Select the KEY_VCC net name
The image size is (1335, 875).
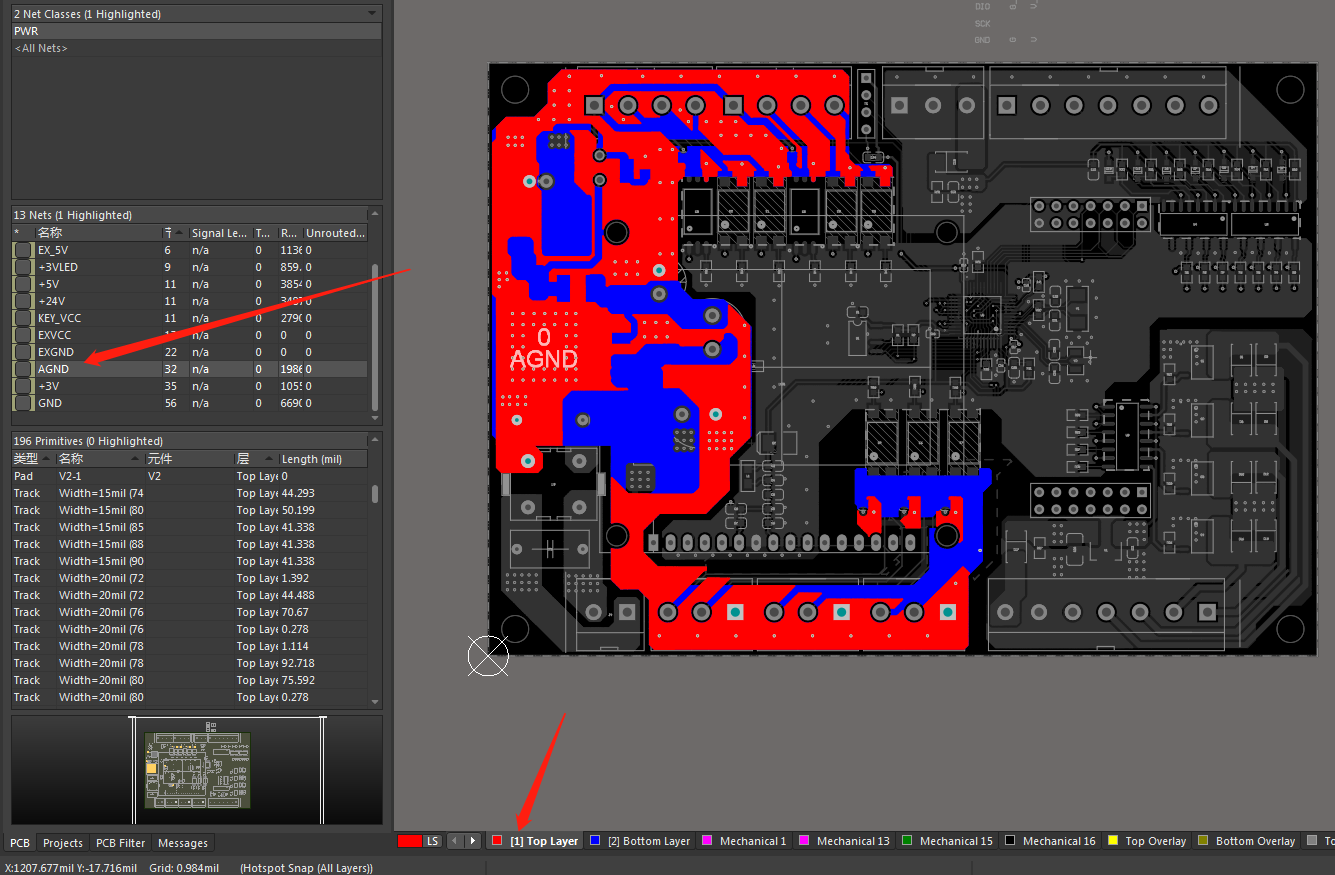60,318
